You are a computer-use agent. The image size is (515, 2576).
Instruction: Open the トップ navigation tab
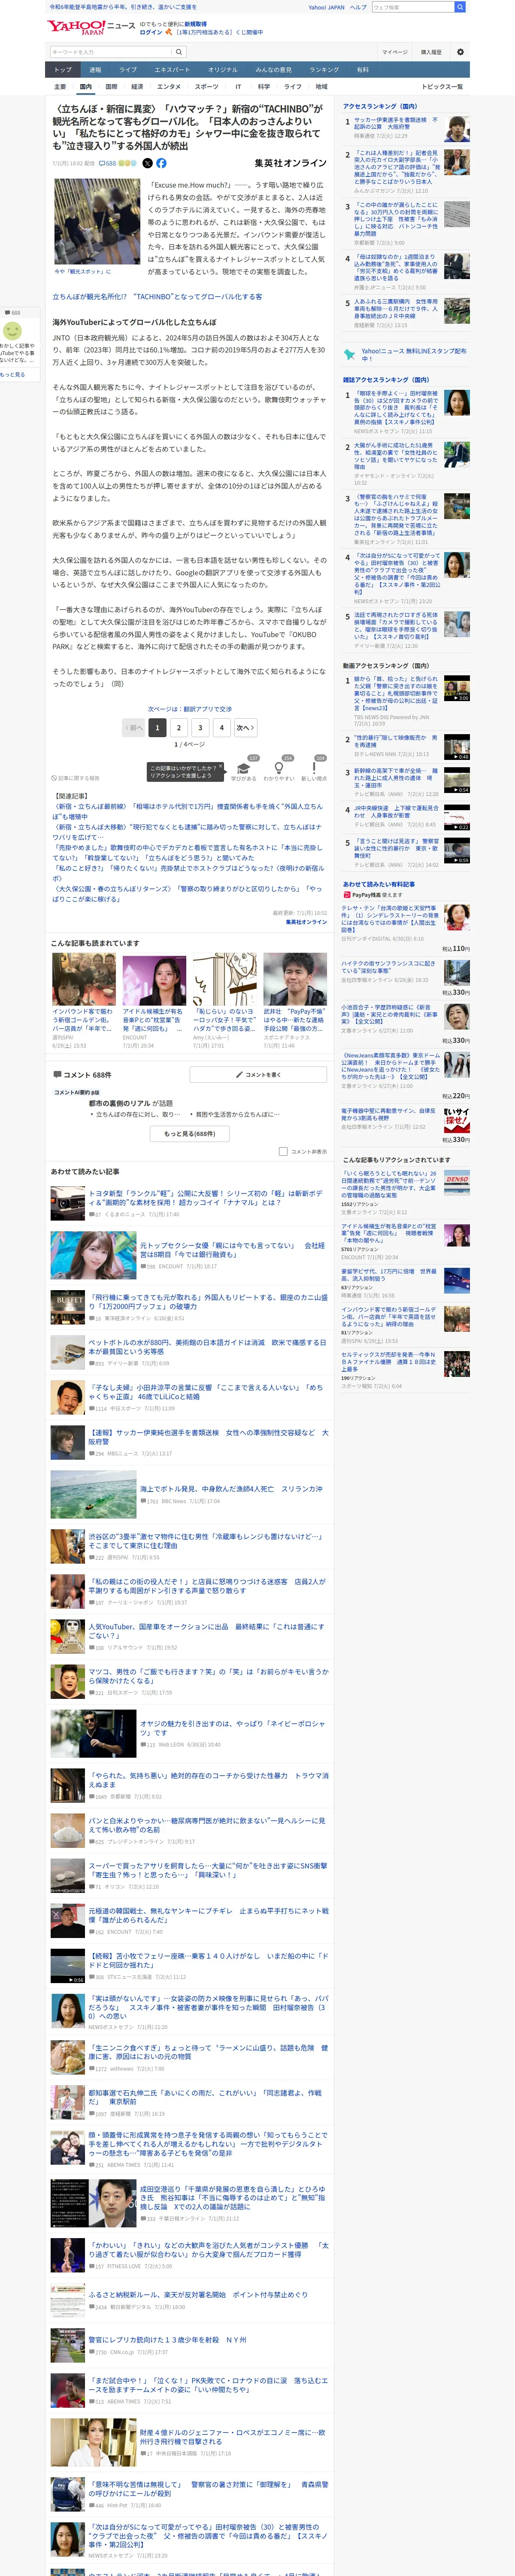(62, 70)
